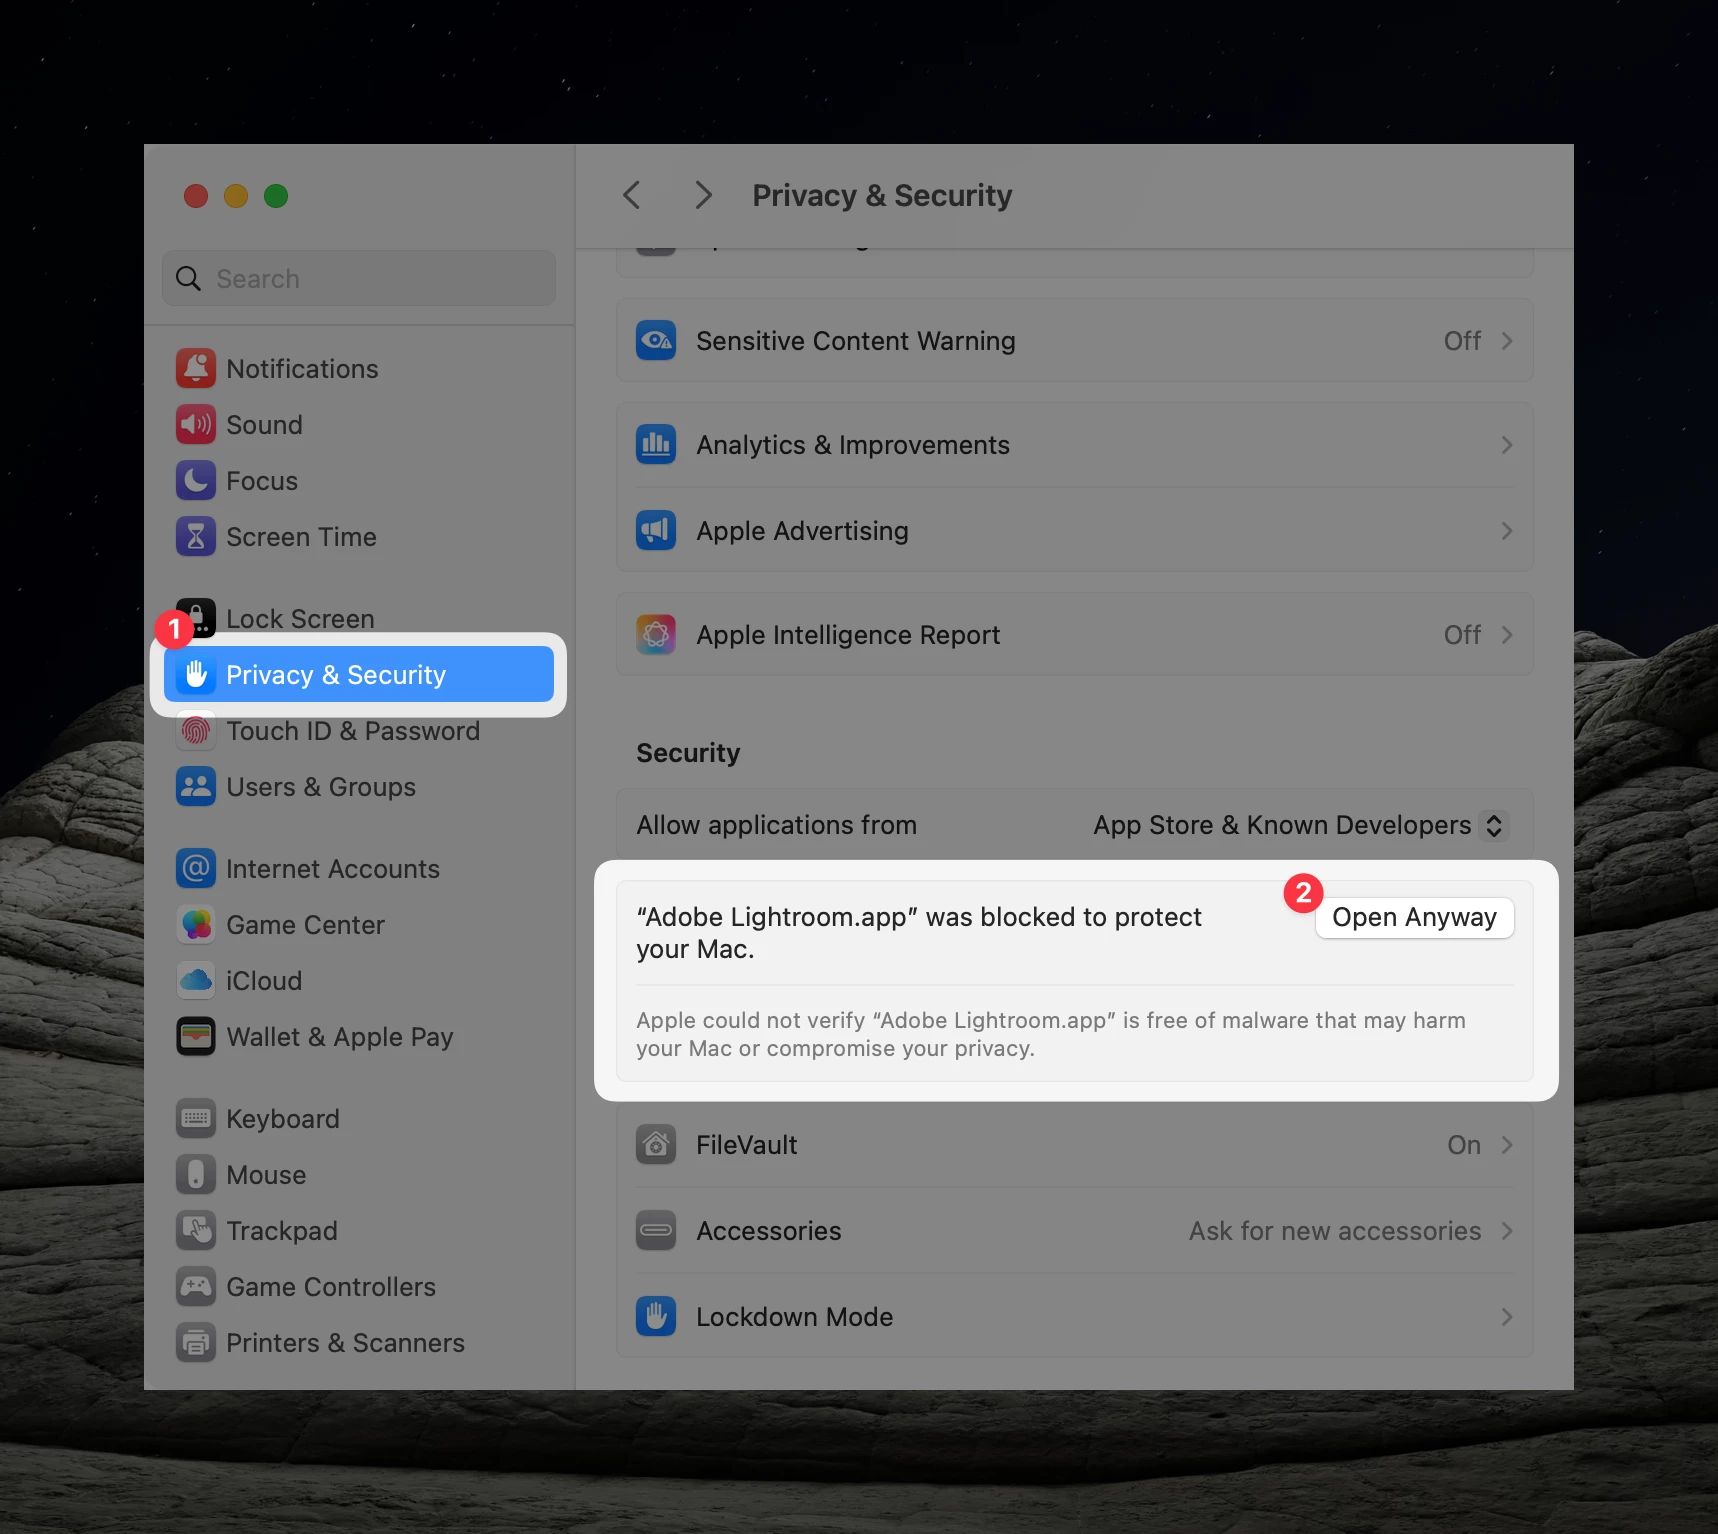Select Sound label in sidebar
The image size is (1718, 1534).
pos(264,425)
